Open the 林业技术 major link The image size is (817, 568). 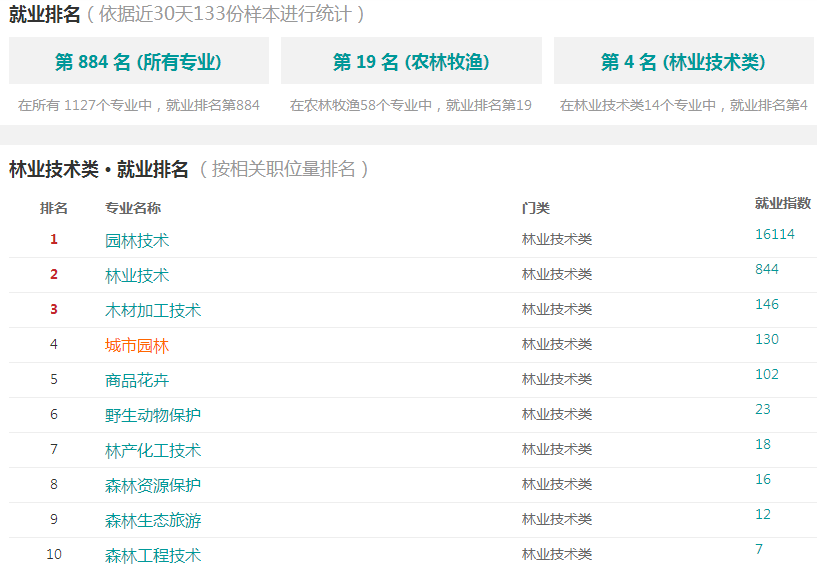coord(137,276)
